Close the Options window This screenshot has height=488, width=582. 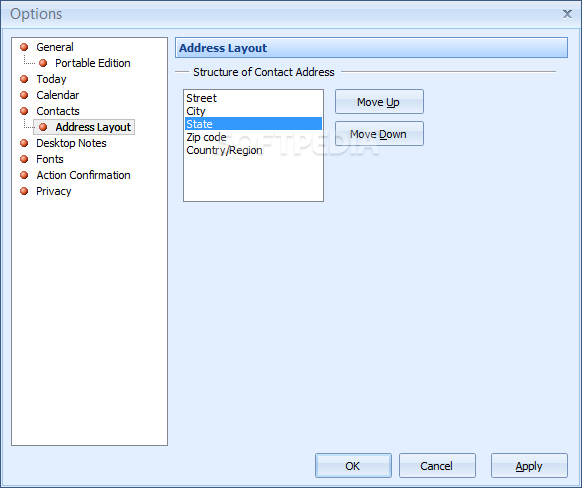click(x=567, y=14)
